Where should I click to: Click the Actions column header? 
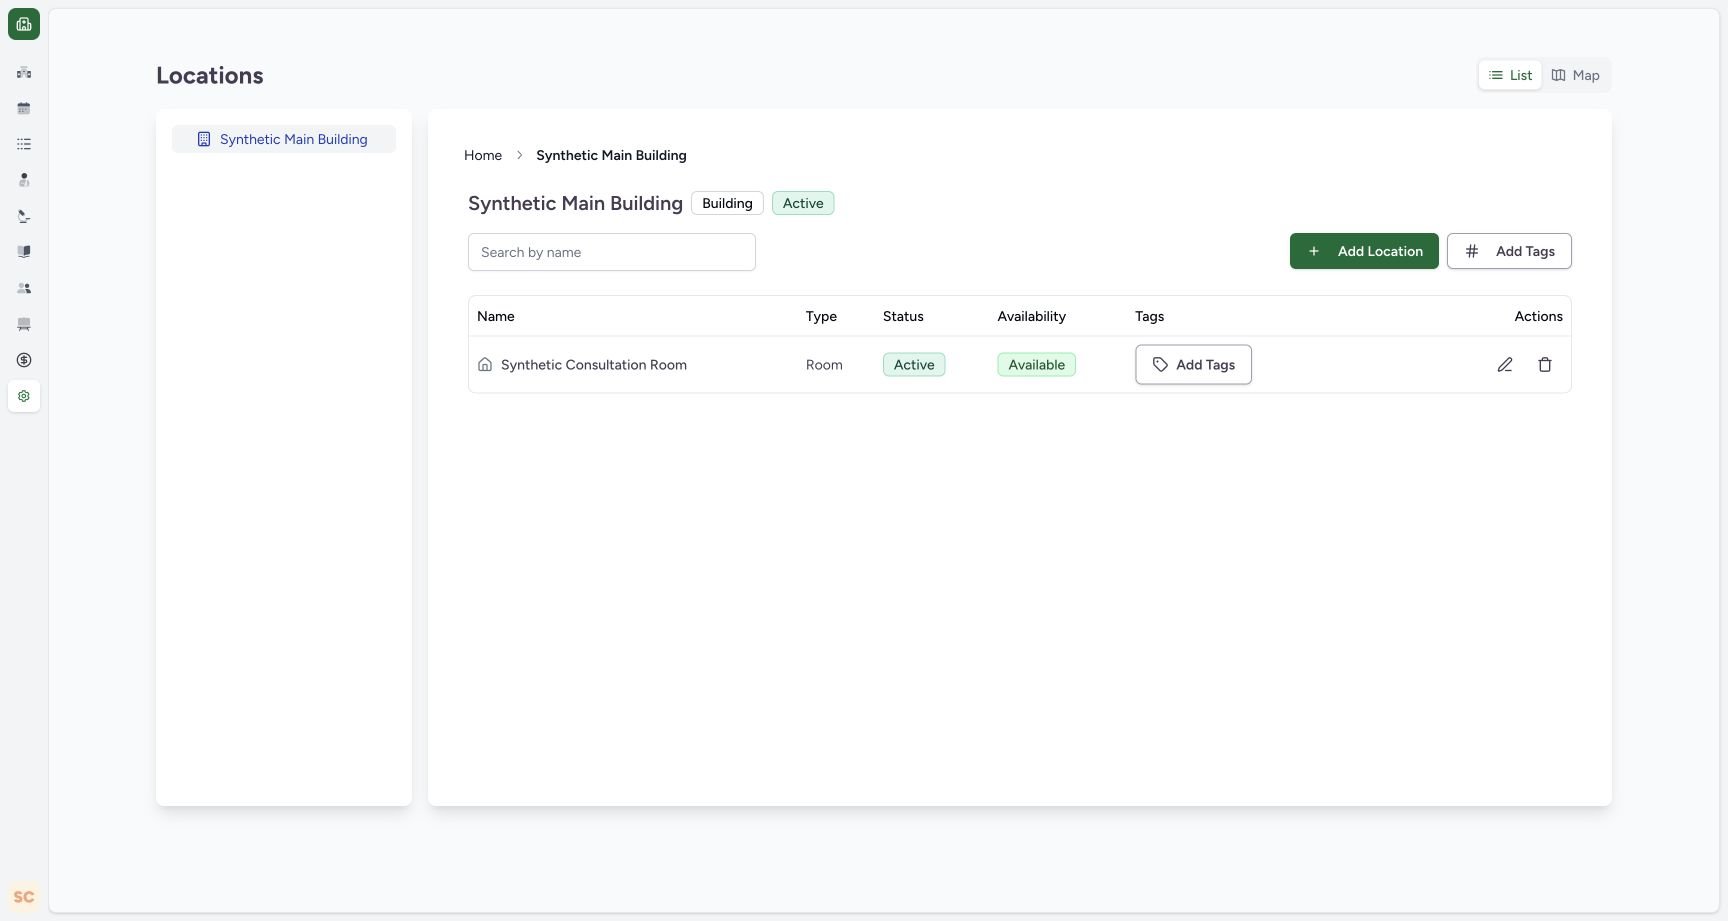[1538, 316]
